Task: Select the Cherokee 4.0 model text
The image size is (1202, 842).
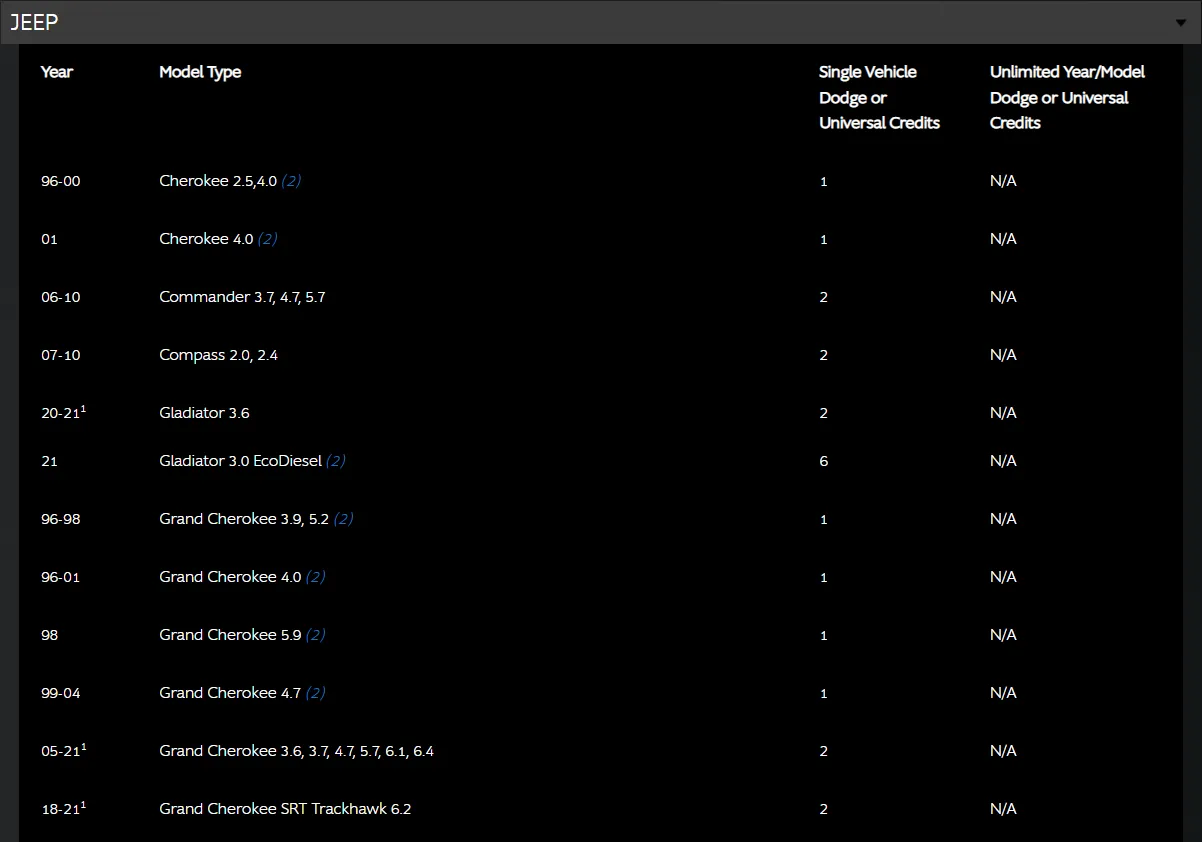Action: coord(206,239)
